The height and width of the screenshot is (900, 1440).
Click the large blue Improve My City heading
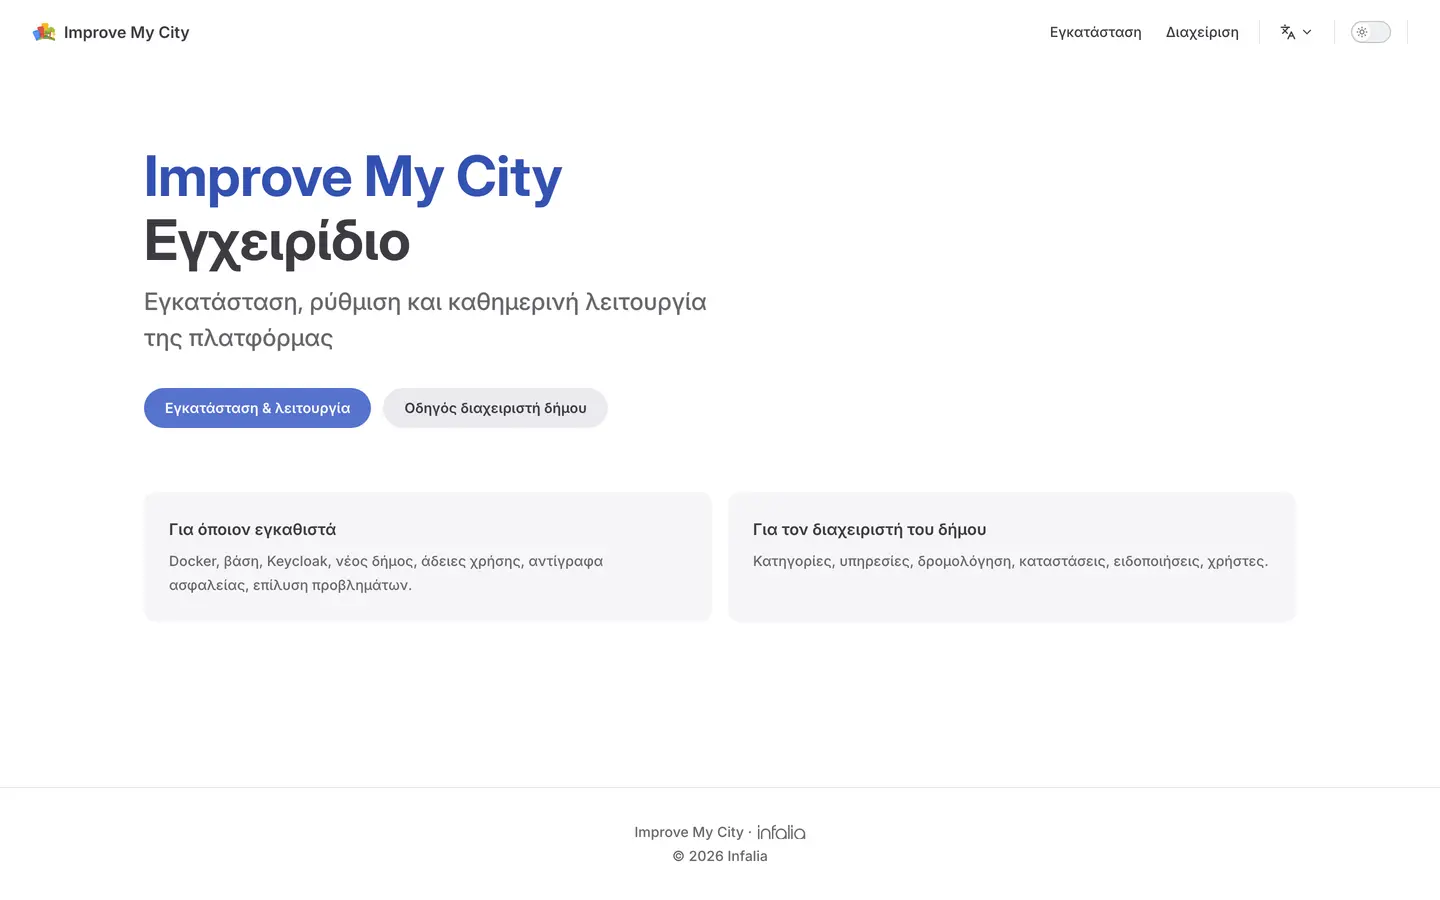353,177
